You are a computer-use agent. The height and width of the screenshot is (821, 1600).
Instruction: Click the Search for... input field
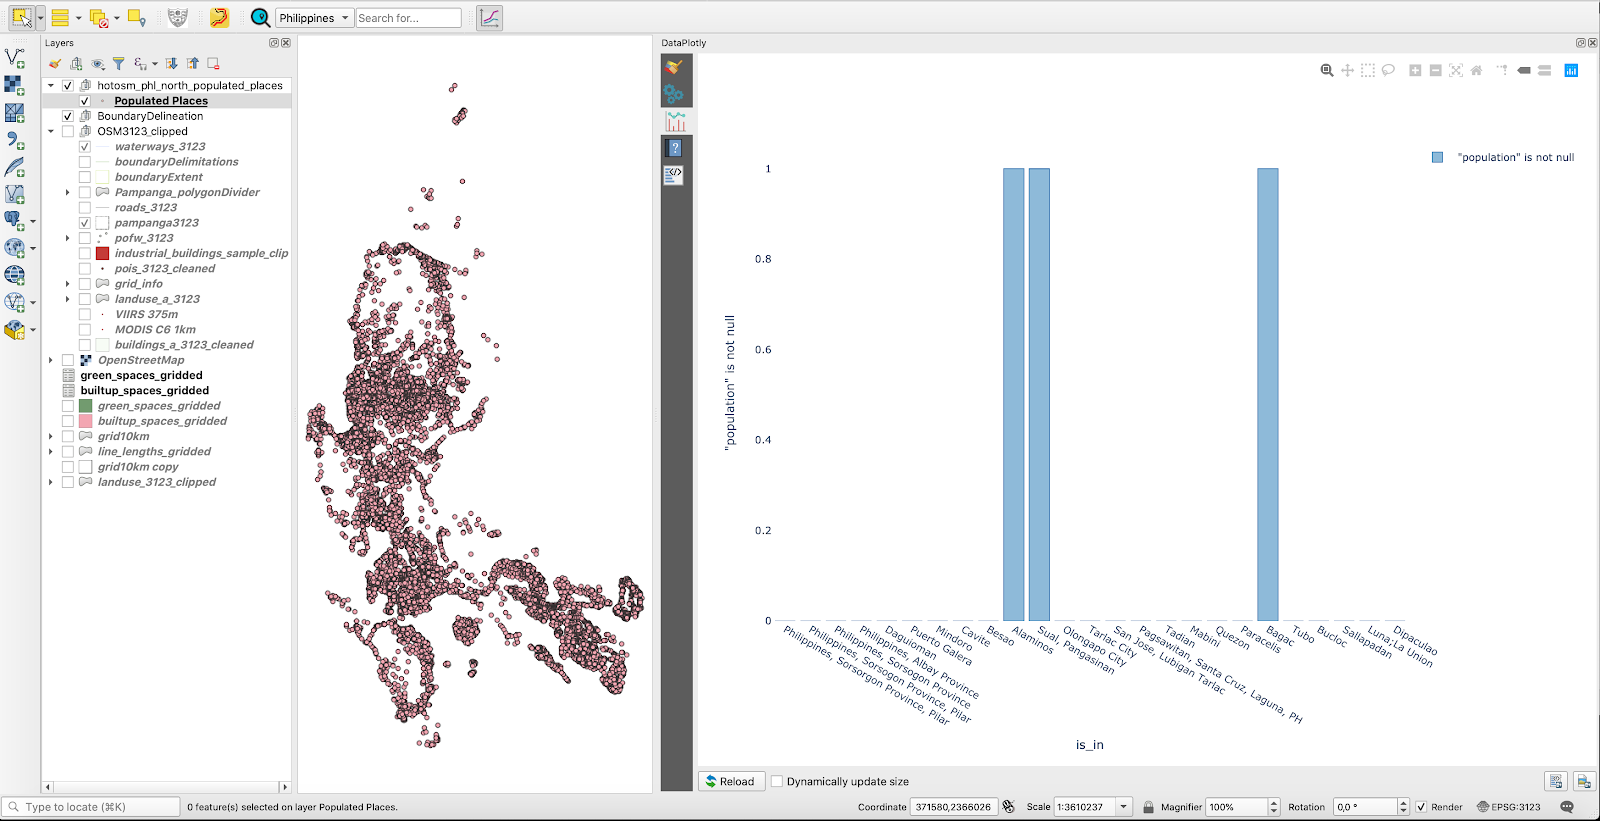[x=408, y=18]
